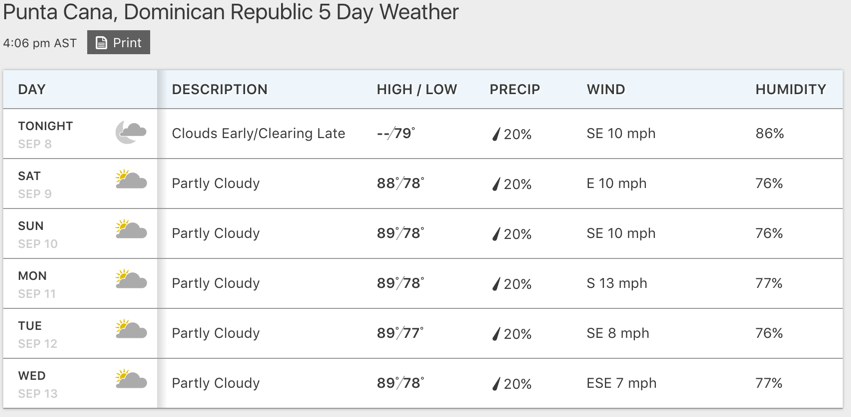Select the DESCRIPTION column header
Screen dimensions: 851x417
tap(220, 89)
